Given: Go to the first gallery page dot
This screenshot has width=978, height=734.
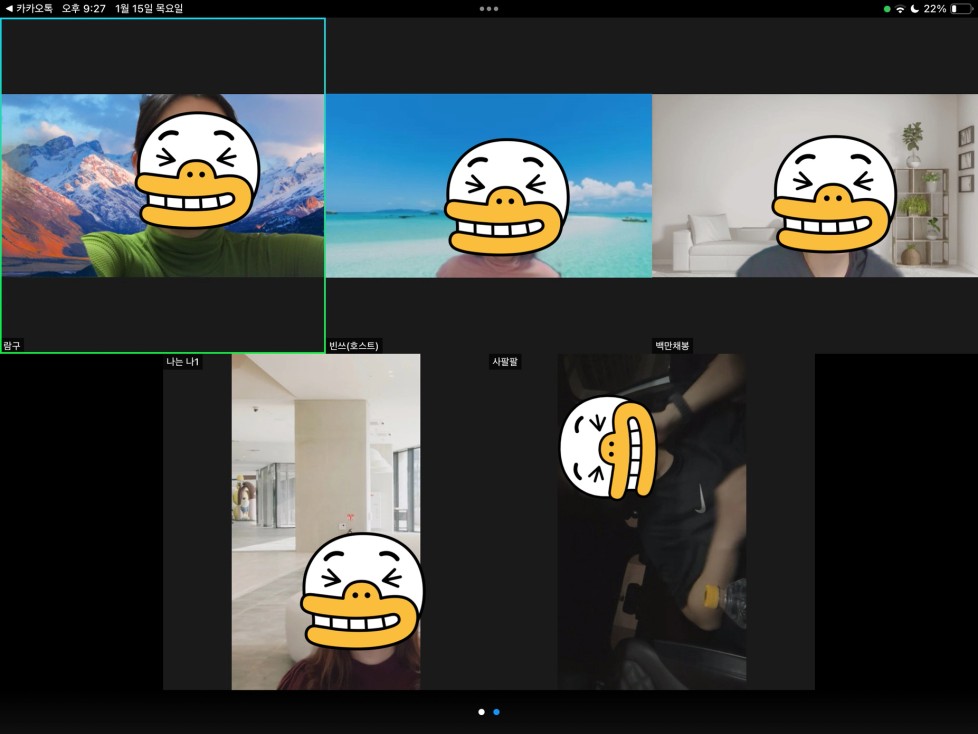Looking at the screenshot, I should tap(481, 712).
